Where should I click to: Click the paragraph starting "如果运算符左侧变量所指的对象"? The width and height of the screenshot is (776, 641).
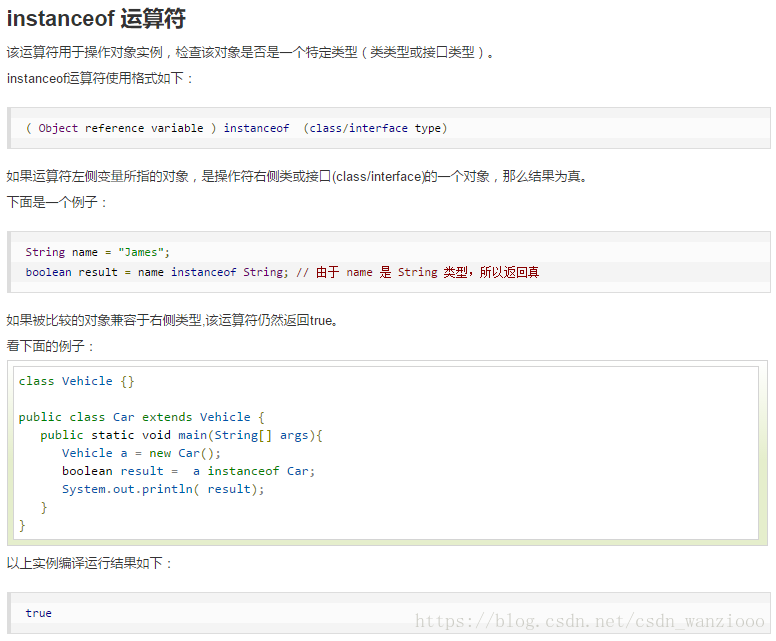tap(298, 176)
